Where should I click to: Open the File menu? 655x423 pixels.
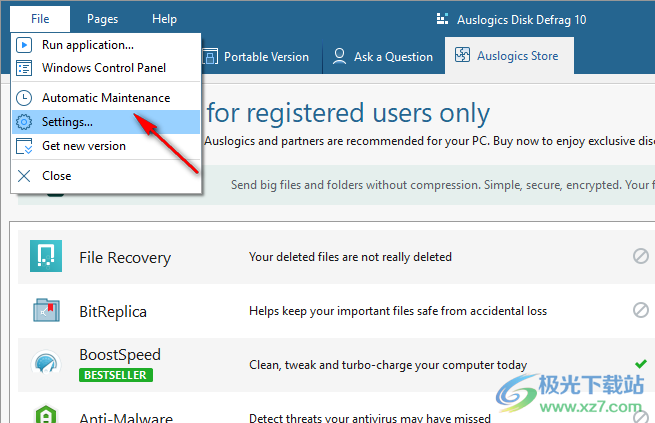point(40,19)
